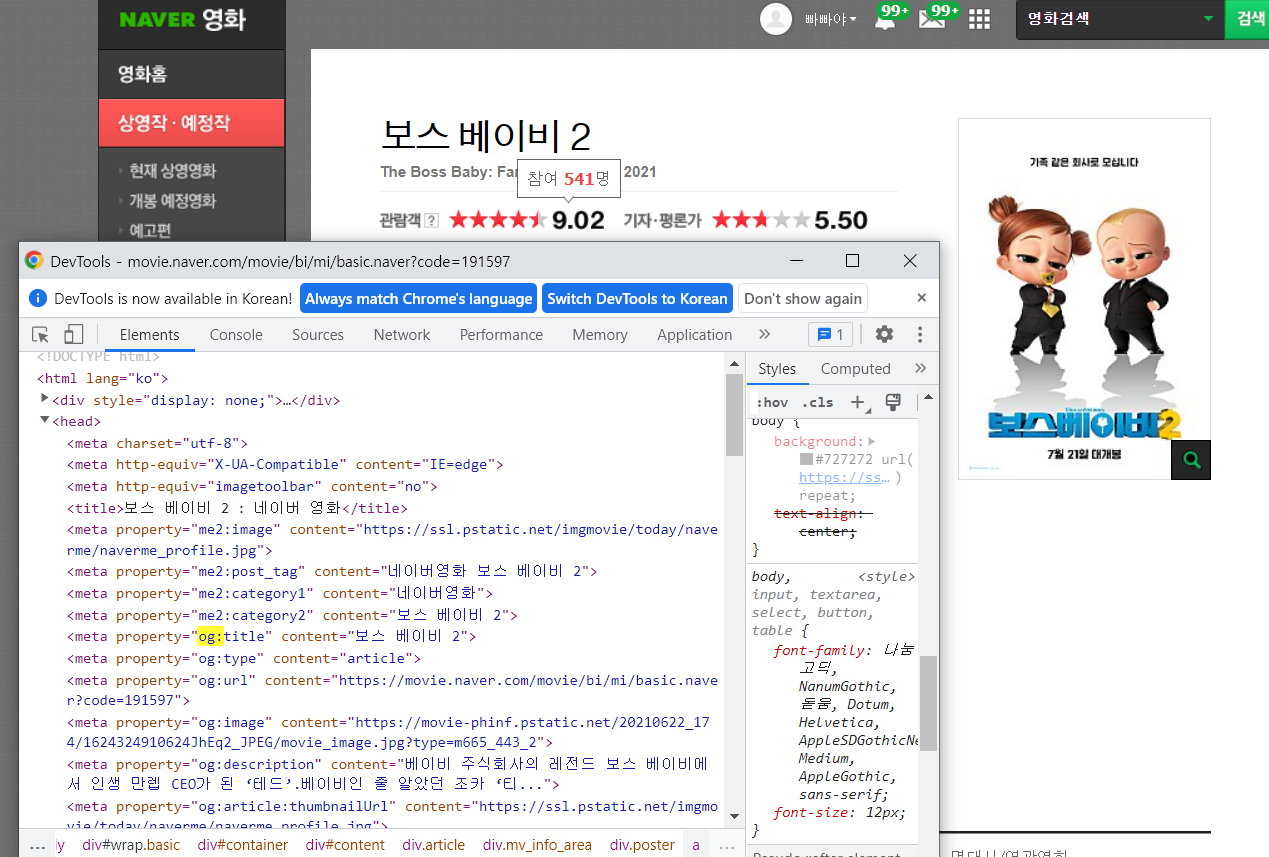This screenshot has width=1269, height=857.
Task: Switch to the Application tab
Action: tap(695, 335)
